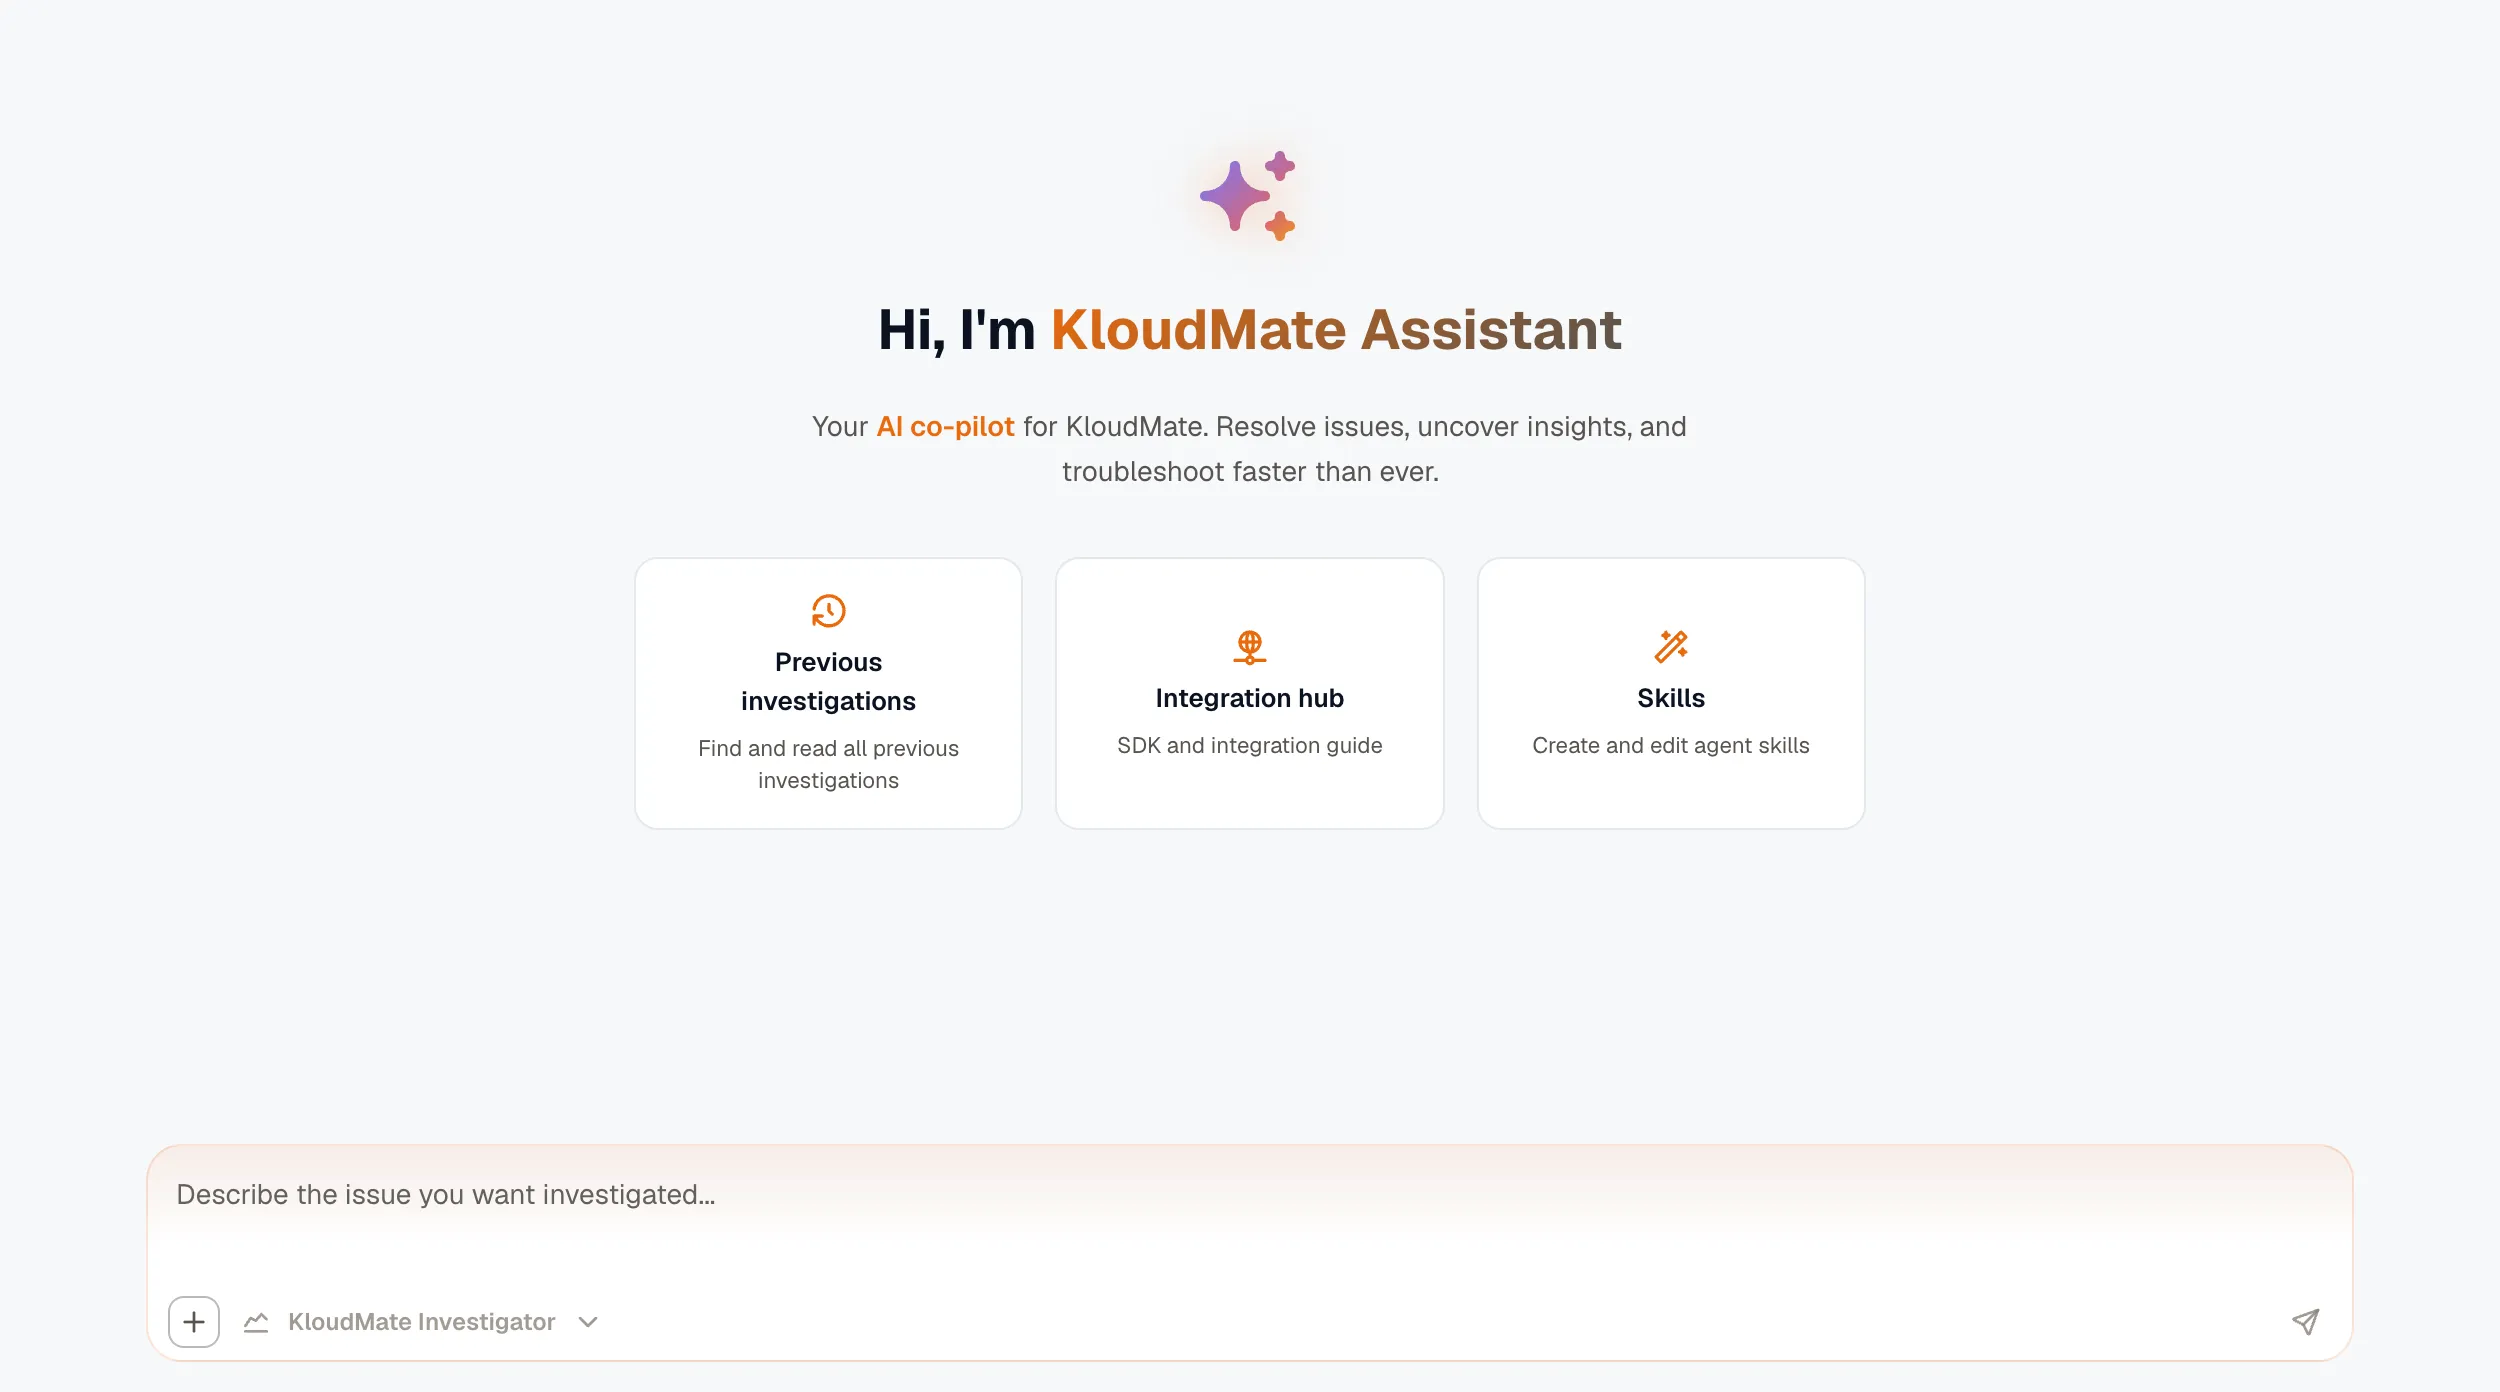The image size is (2500, 1392).
Task: Open the history clock icon in Previous investigations
Action: pyautogui.click(x=828, y=611)
